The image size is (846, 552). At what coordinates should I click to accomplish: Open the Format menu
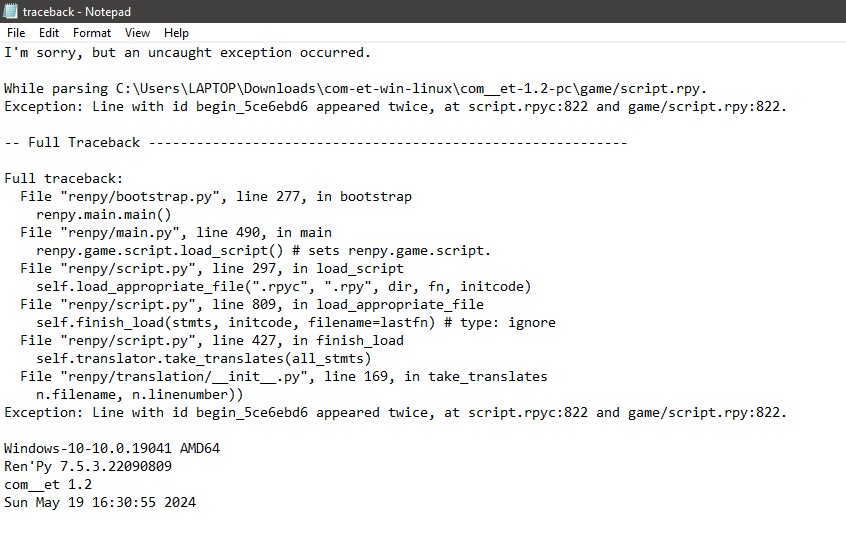[92, 33]
